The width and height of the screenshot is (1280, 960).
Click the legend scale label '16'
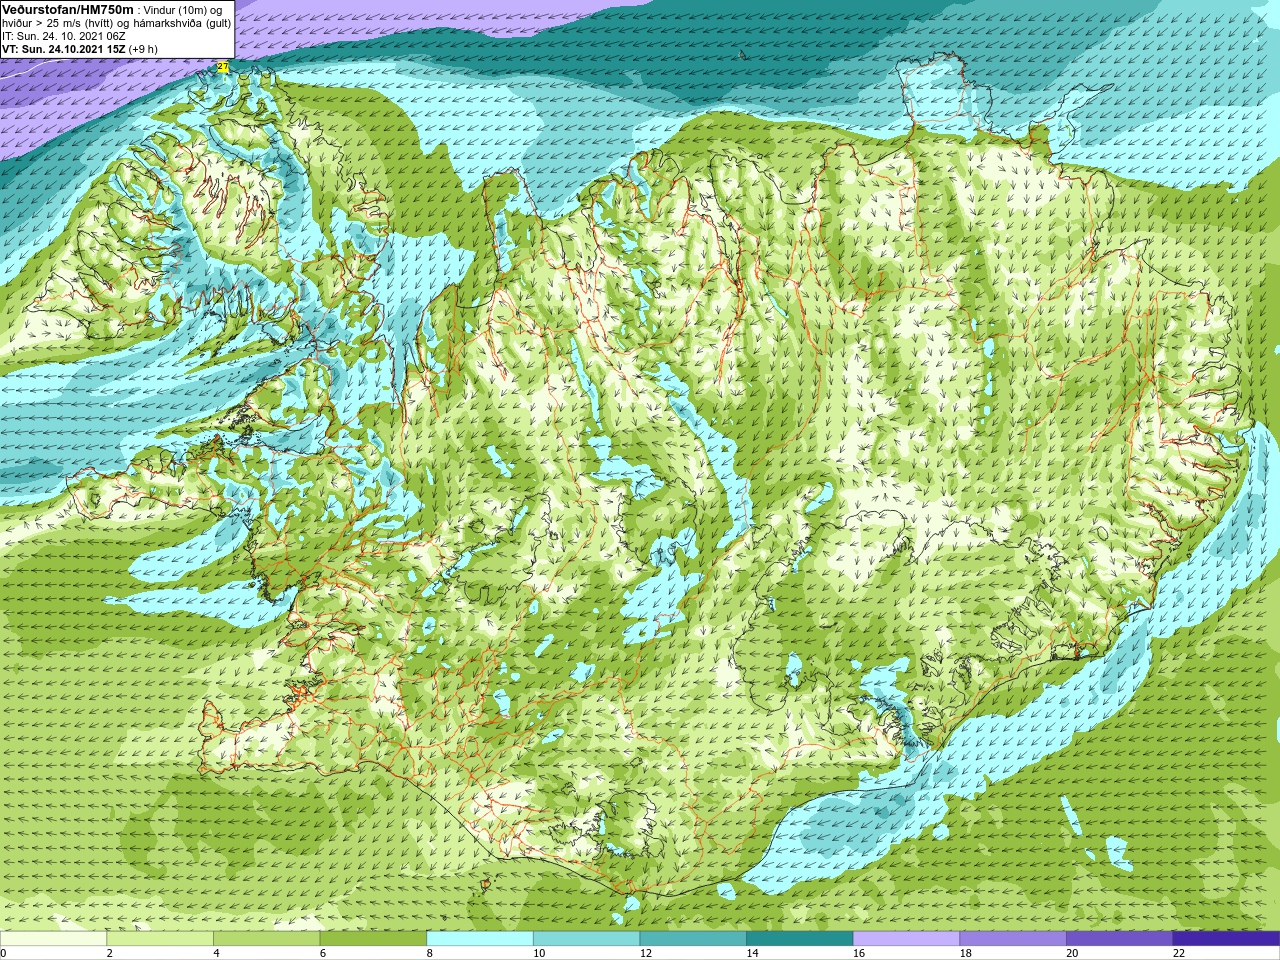859,953
